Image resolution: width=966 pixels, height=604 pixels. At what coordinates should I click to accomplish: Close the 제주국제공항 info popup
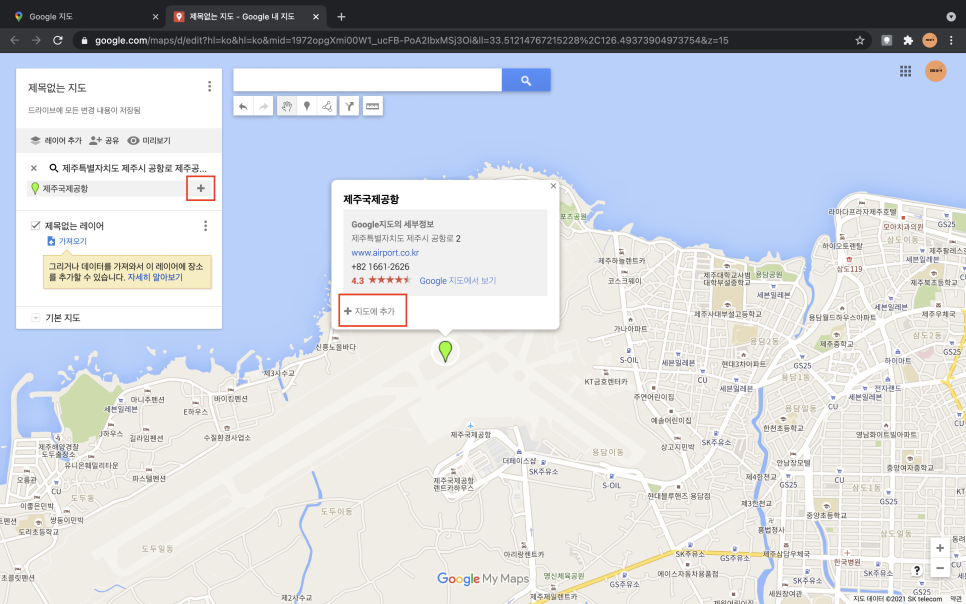click(x=553, y=186)
